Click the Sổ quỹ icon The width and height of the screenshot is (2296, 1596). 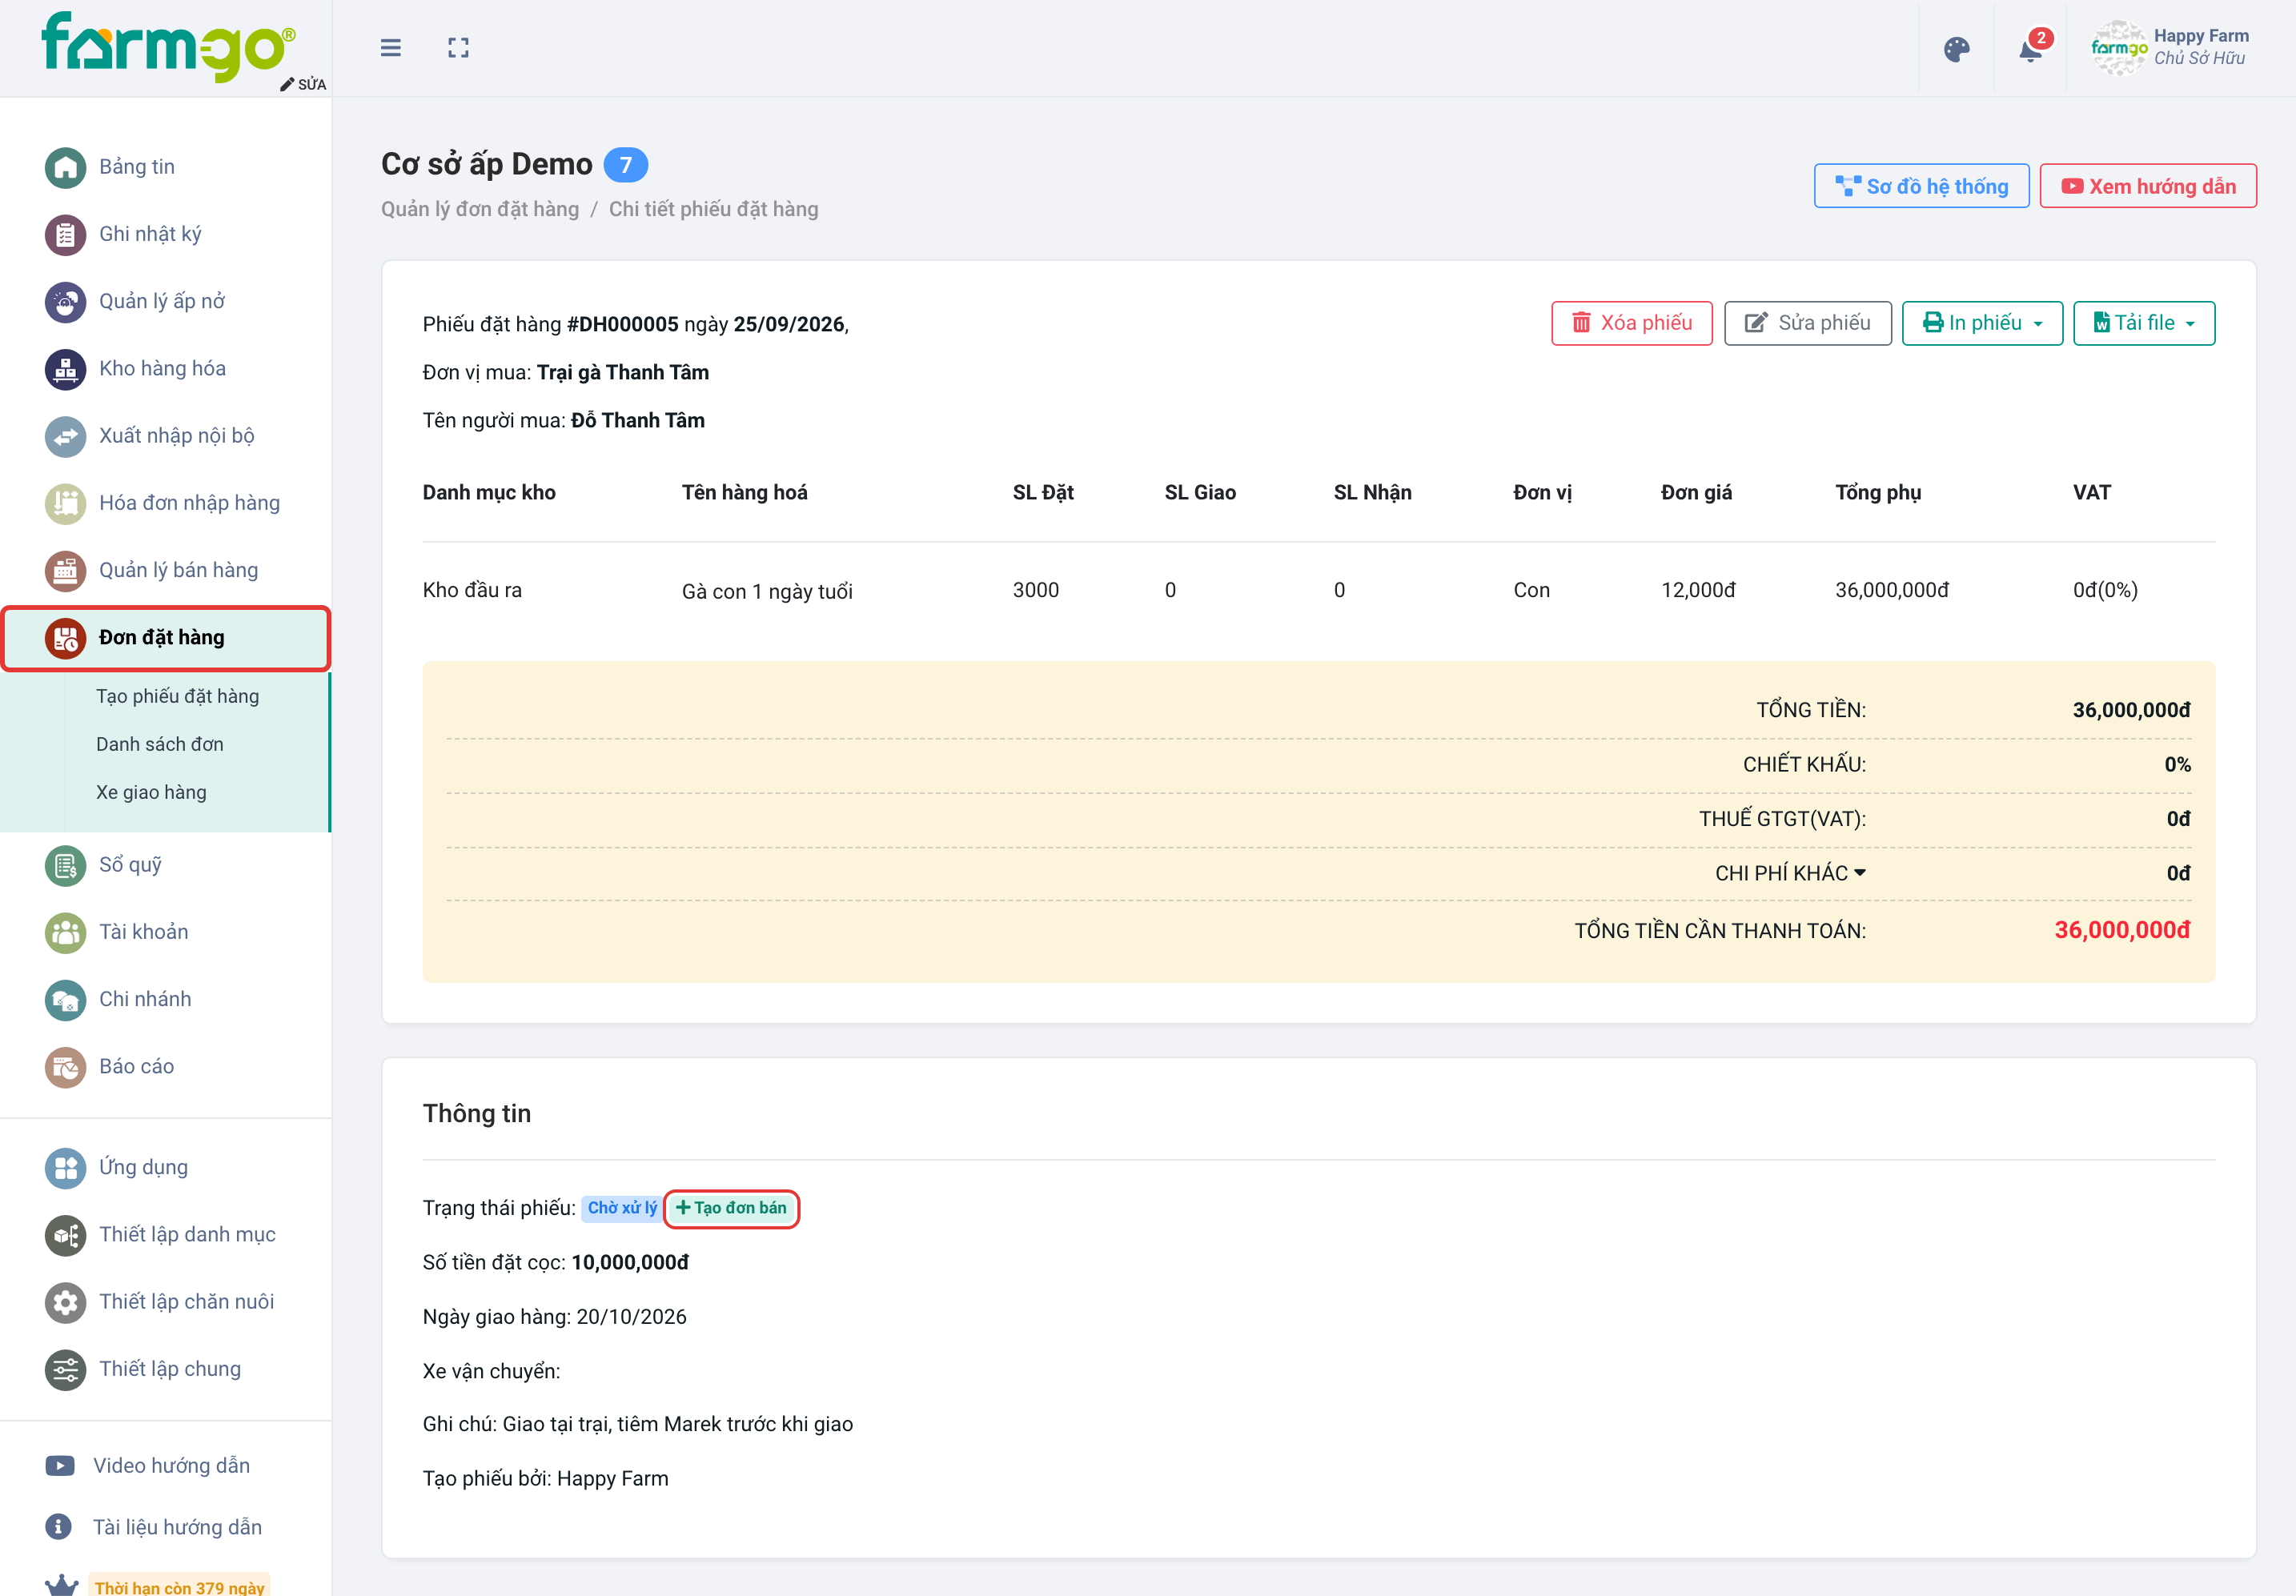tap(65, 865)
